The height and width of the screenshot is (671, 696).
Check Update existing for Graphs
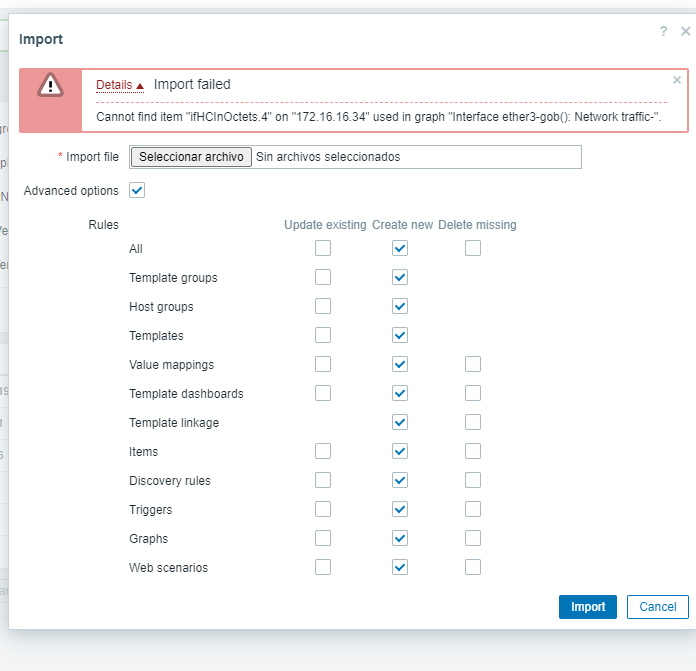tap(323, 538)
